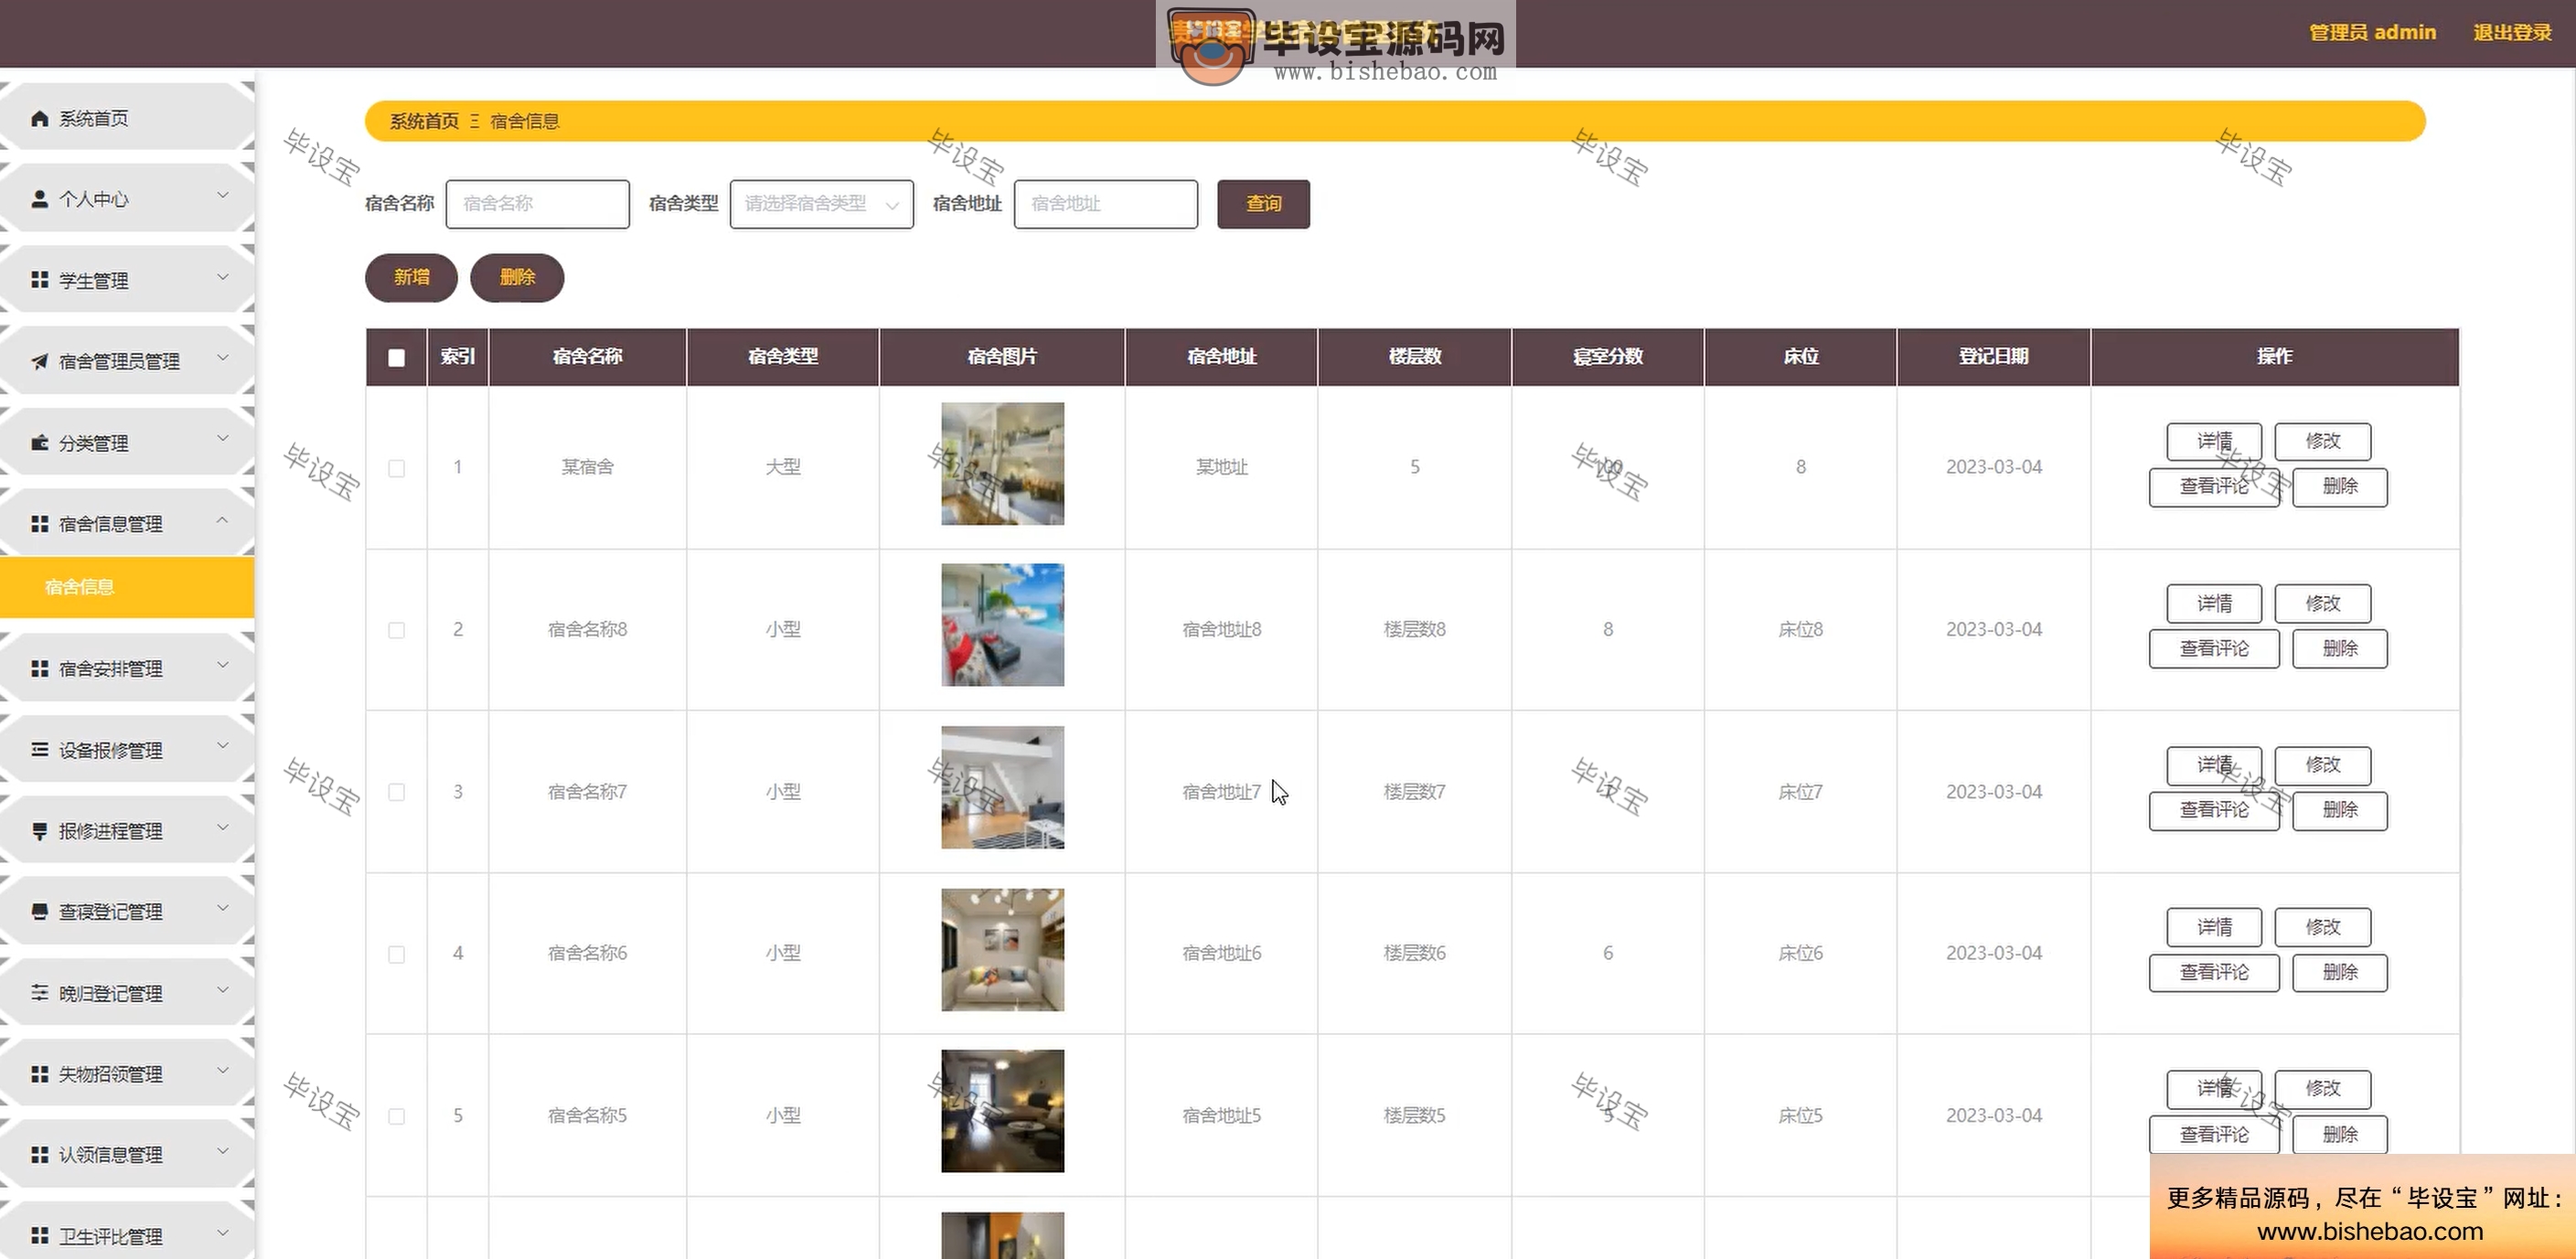
Task: Click the breadcrumb separator icon after 系统首页
Action: pyautogui.click(x=474, y=121)
